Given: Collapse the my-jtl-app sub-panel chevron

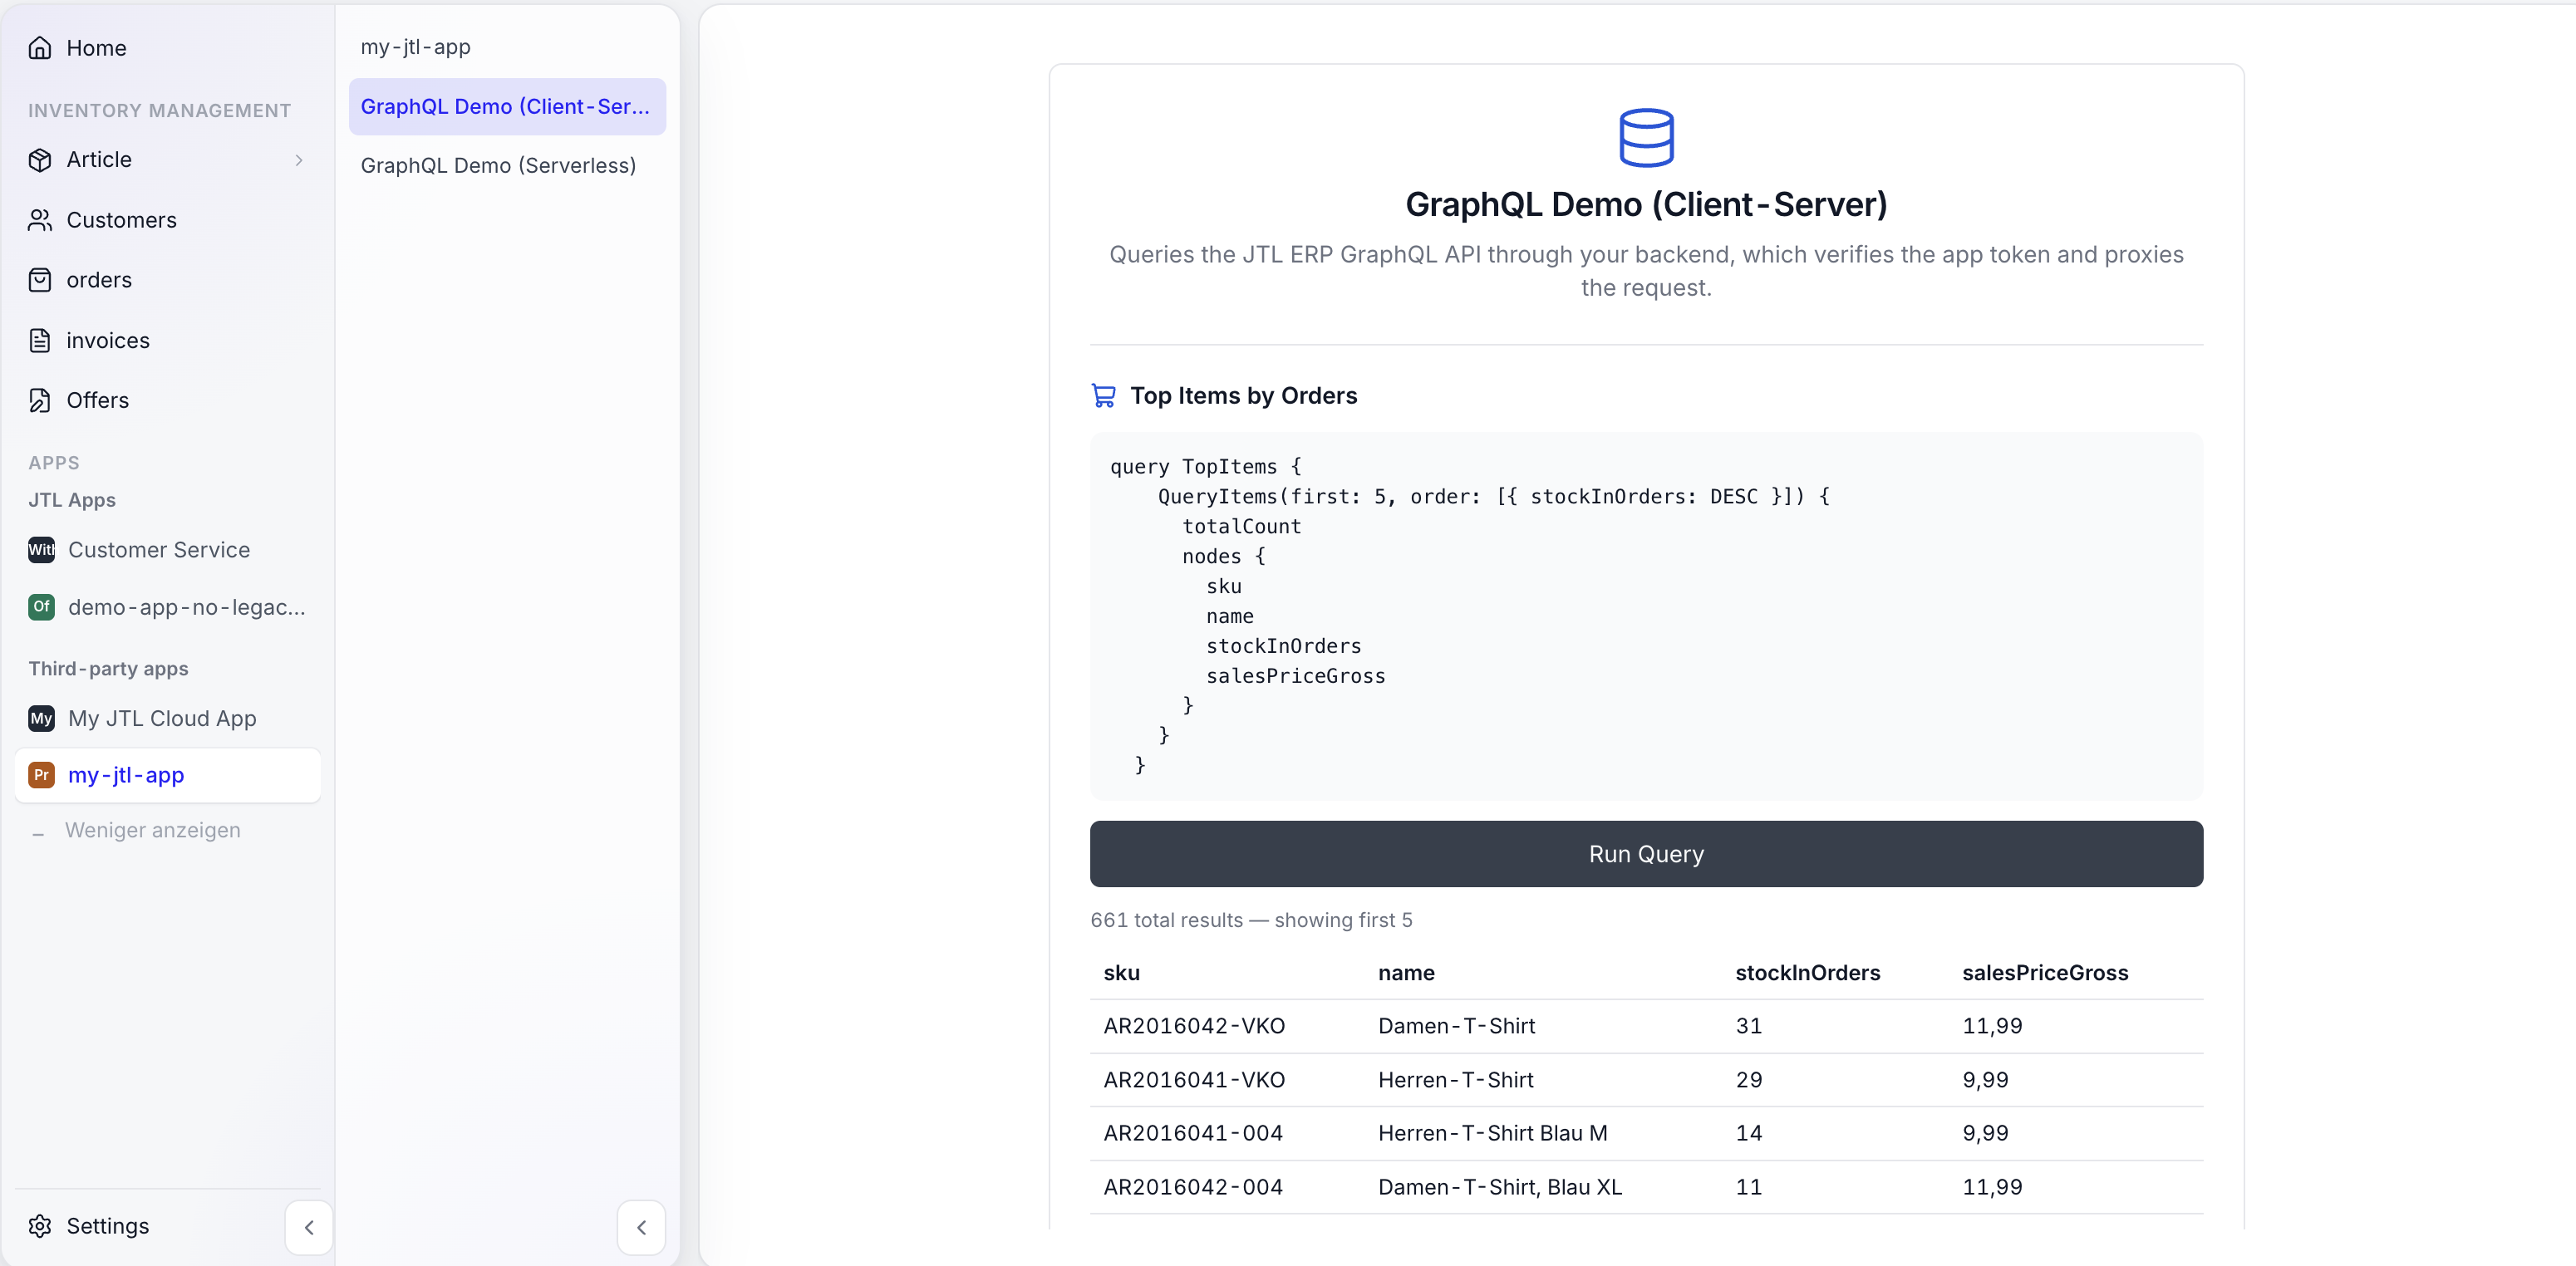Looking at the screenshot, I should [x=642, y=1227].
